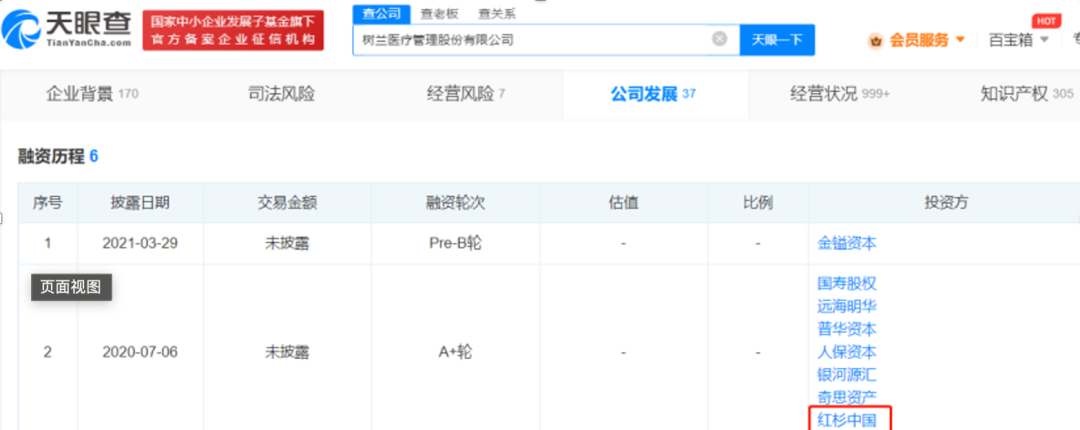1080x430 pixels.
Task: Click the crown icon beside 会员服务
Action: point(876,41)
